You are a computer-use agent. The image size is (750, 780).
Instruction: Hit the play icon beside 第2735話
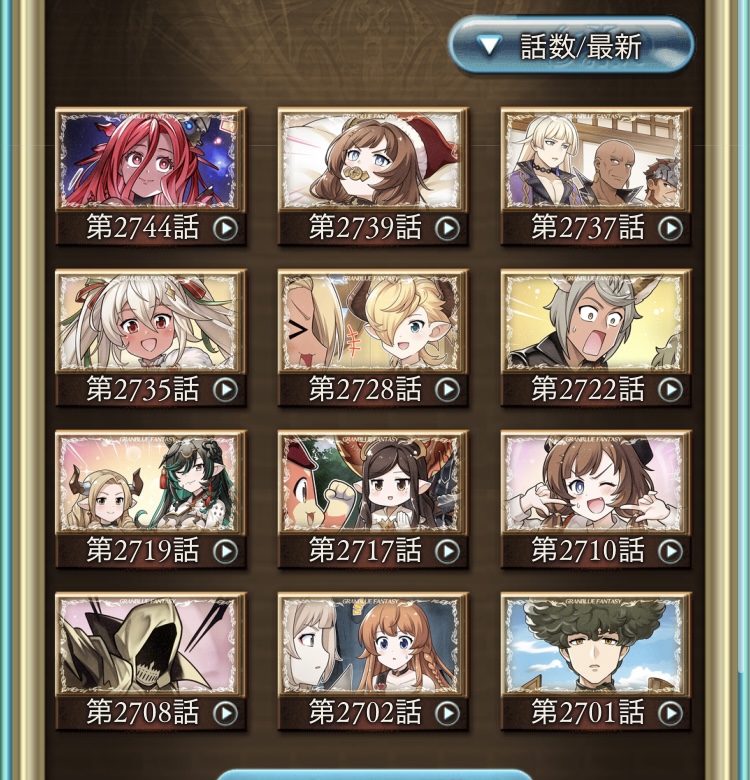(225, 390)
